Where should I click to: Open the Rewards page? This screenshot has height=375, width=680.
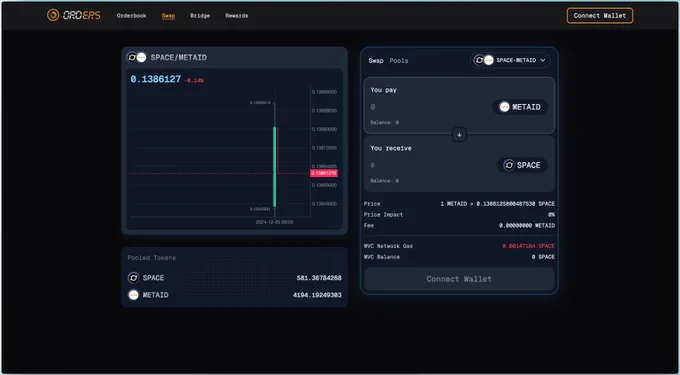pyautogui.click(x=236, y=16)
